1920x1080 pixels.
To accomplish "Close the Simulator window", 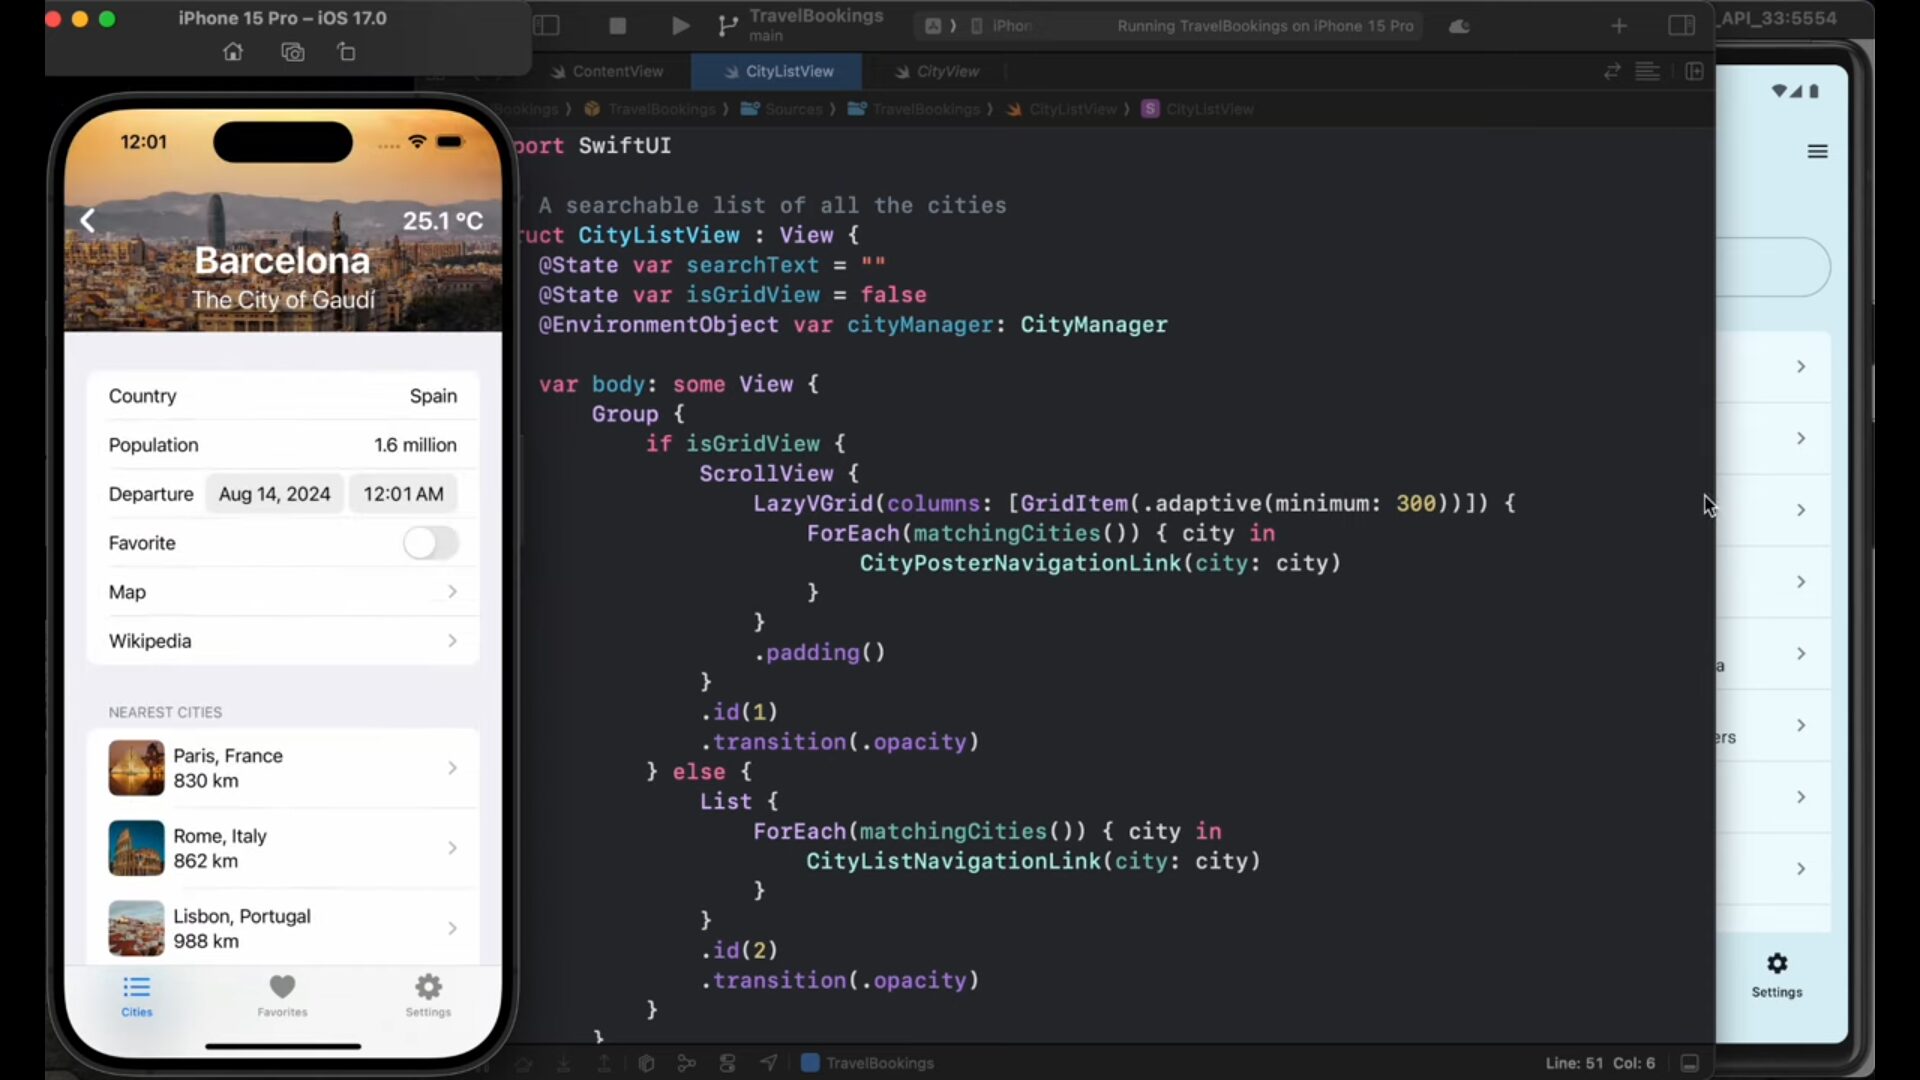I will [x=54, y=19].
